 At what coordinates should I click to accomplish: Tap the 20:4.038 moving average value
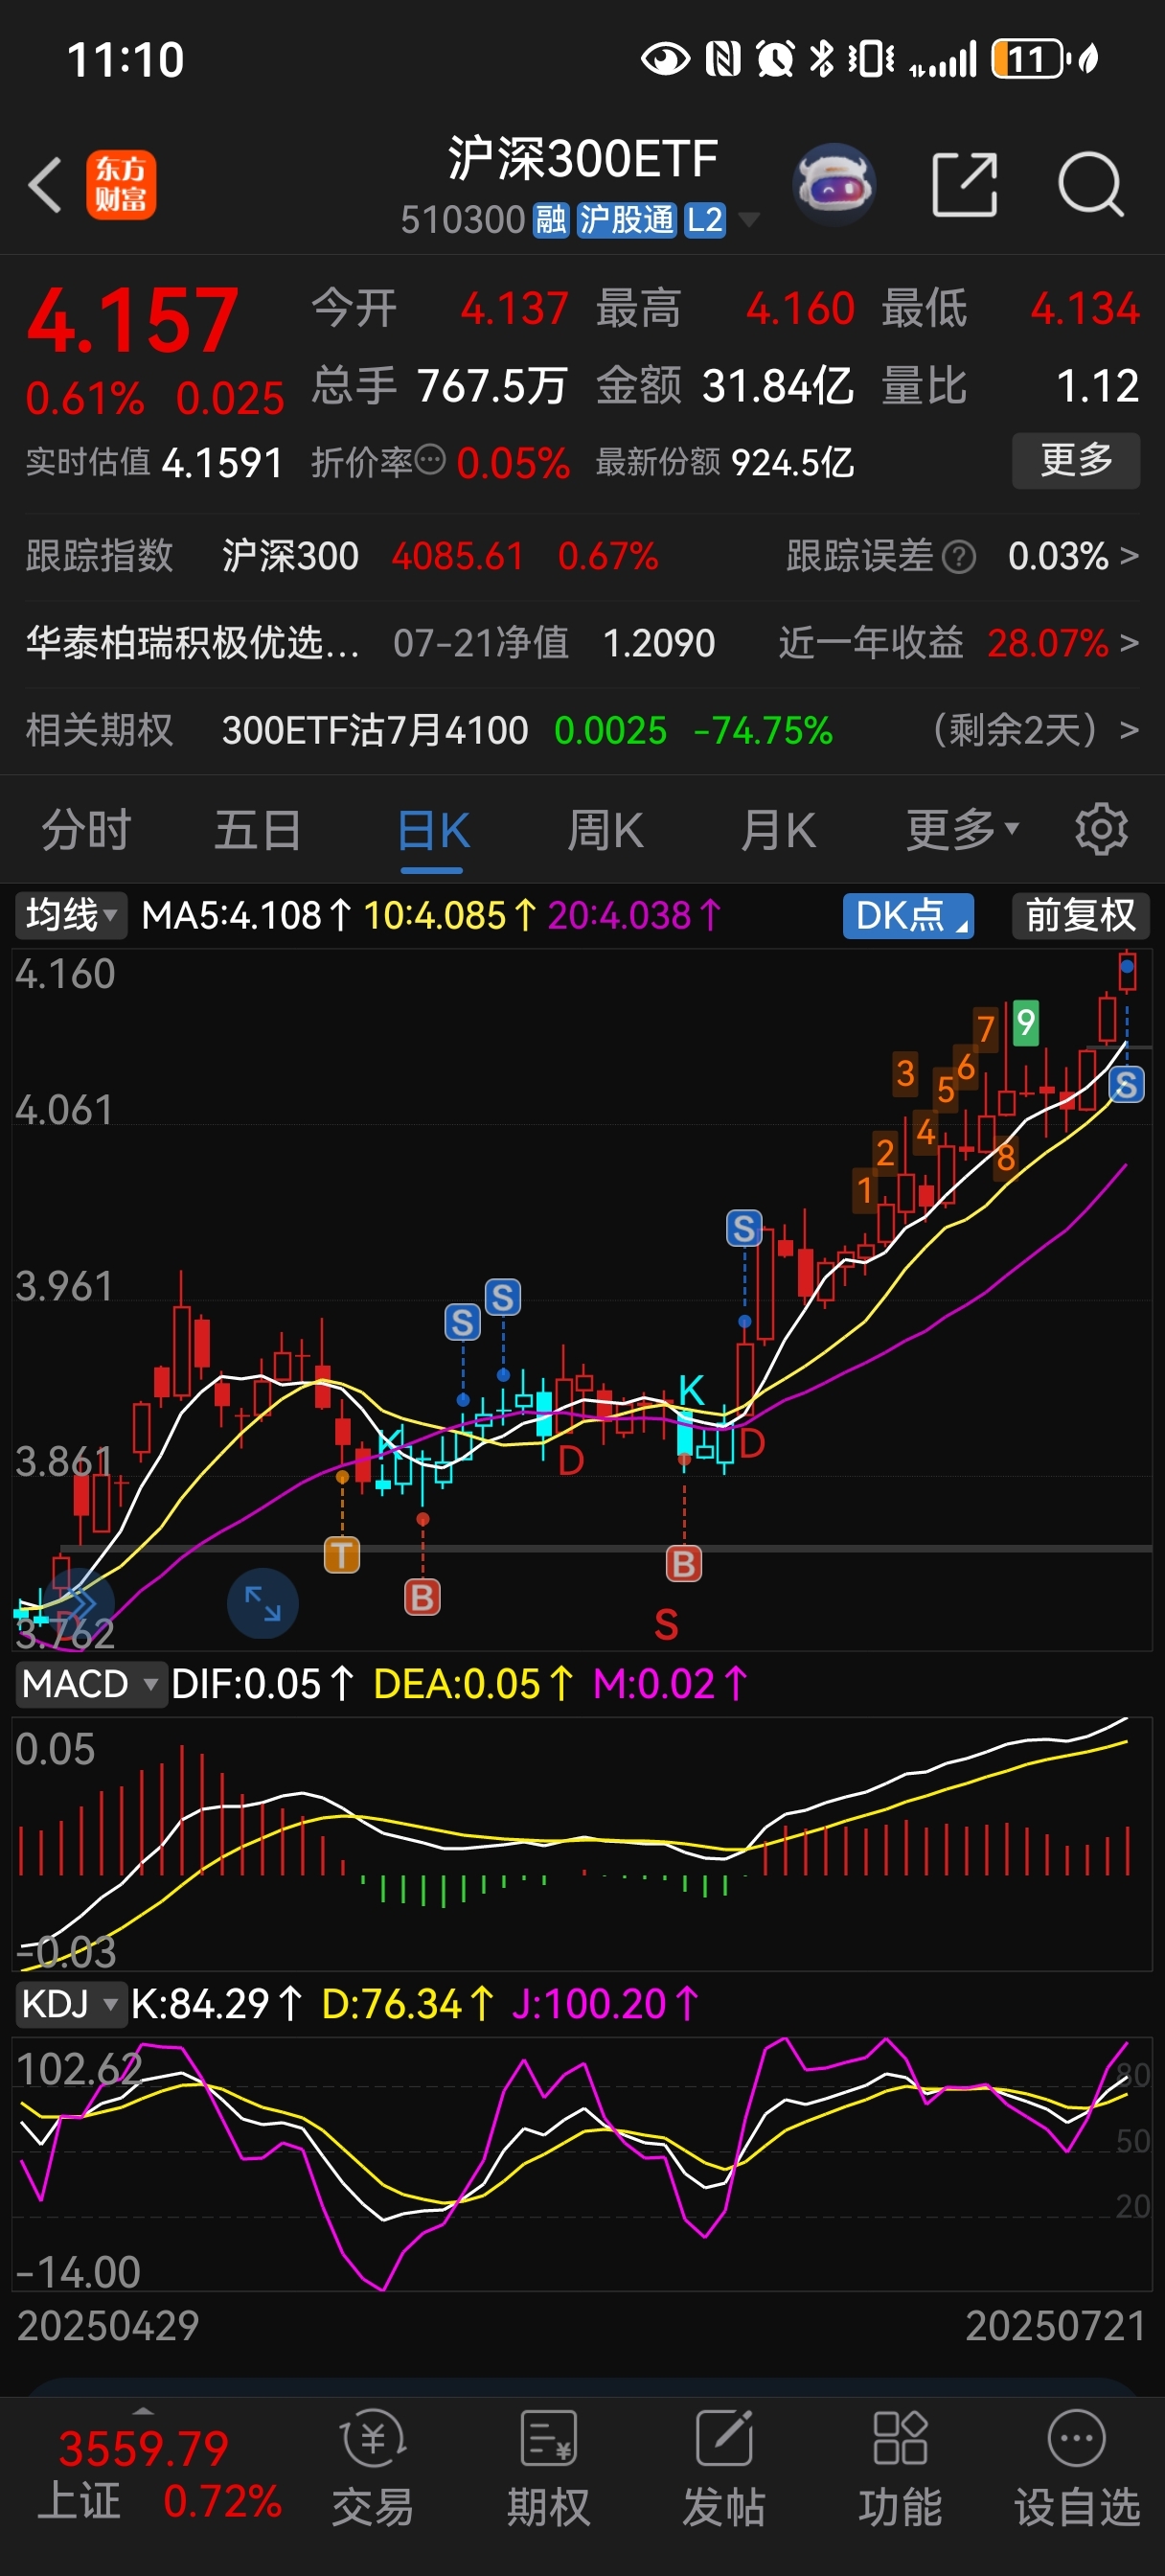tap(634, 915)
